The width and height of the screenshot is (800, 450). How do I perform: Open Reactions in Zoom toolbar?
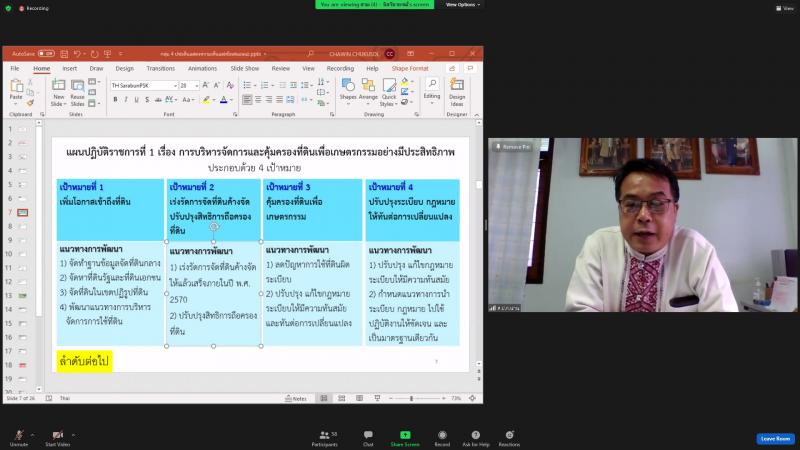tap(509, 438)
